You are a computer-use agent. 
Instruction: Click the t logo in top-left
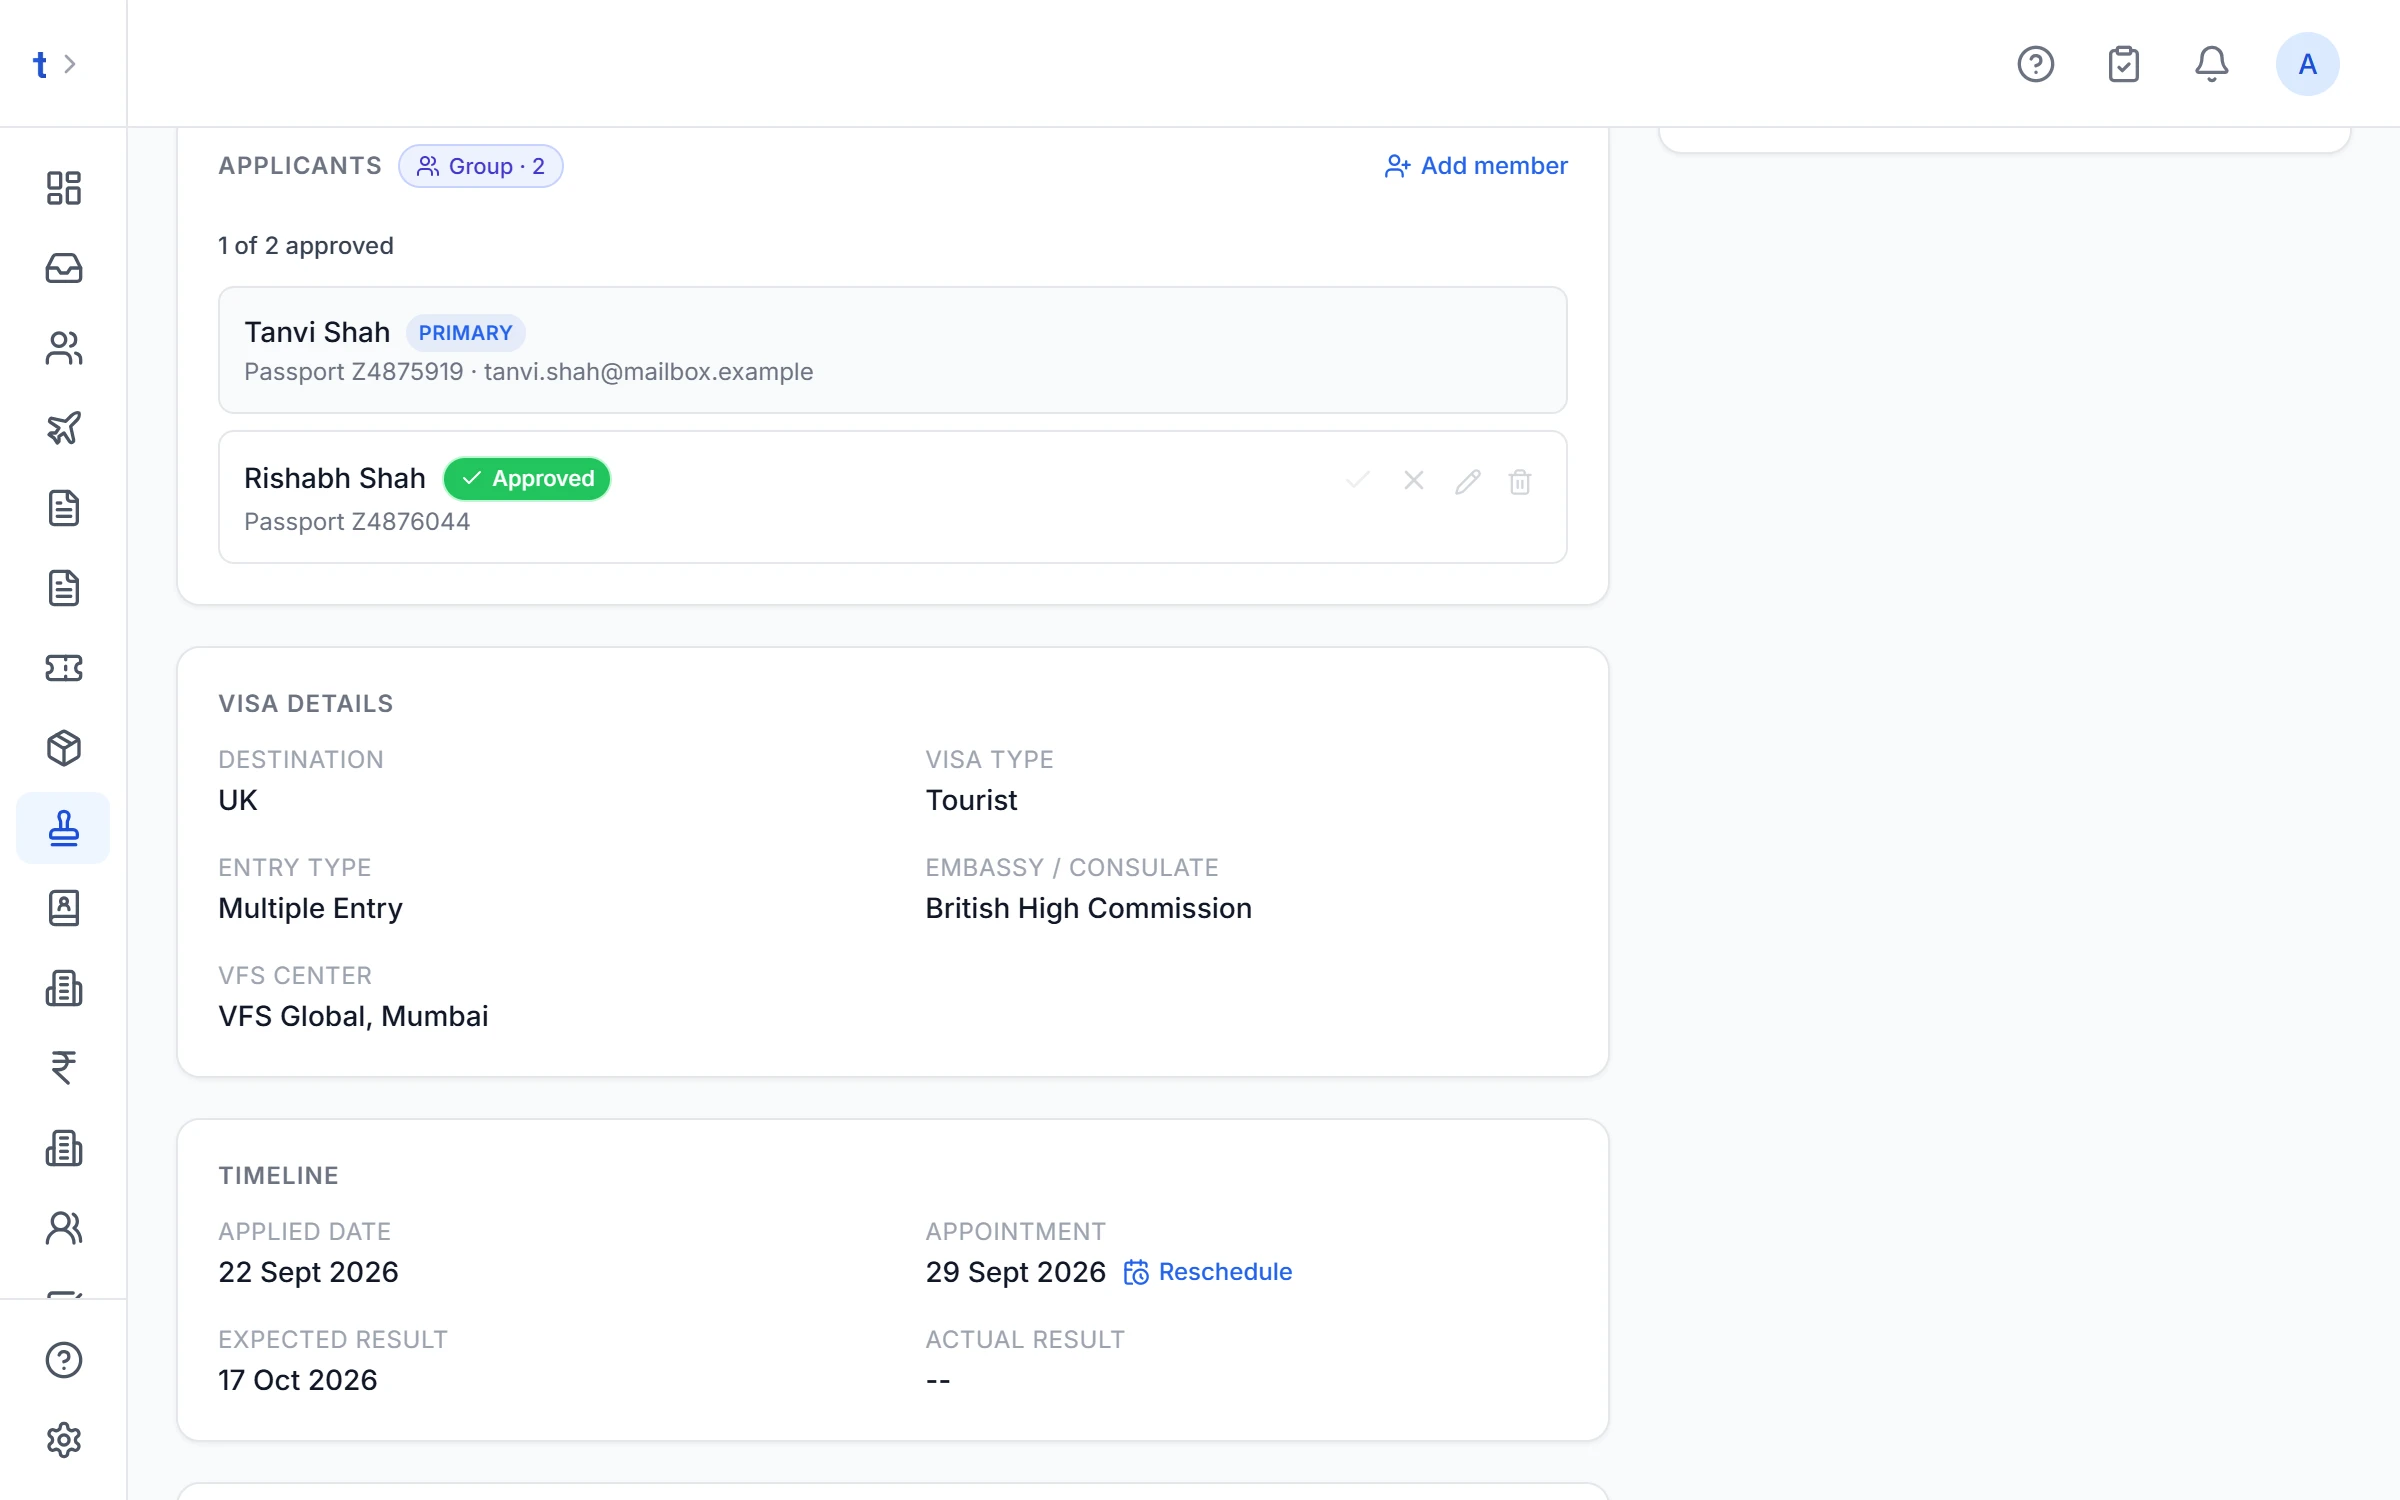coord(40,64)
